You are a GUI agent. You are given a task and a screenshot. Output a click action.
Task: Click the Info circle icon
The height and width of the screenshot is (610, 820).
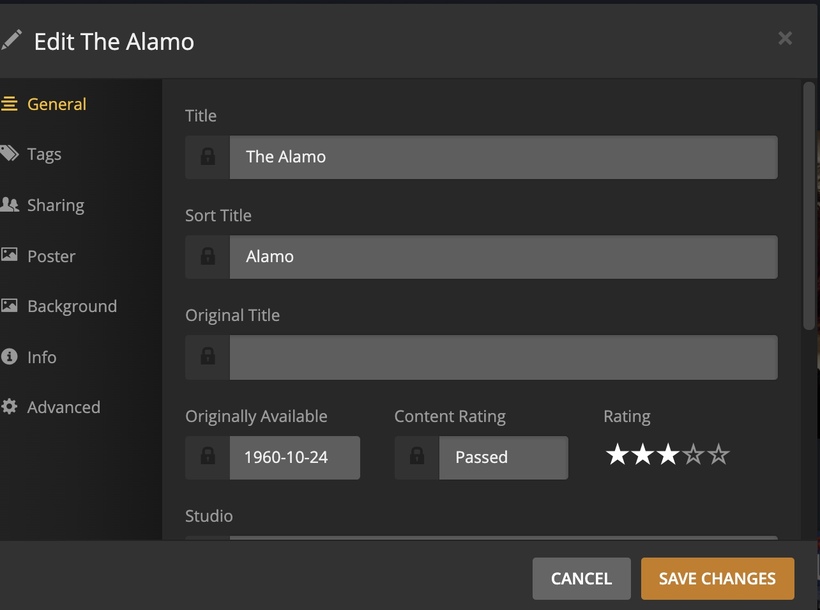[10, 357]
